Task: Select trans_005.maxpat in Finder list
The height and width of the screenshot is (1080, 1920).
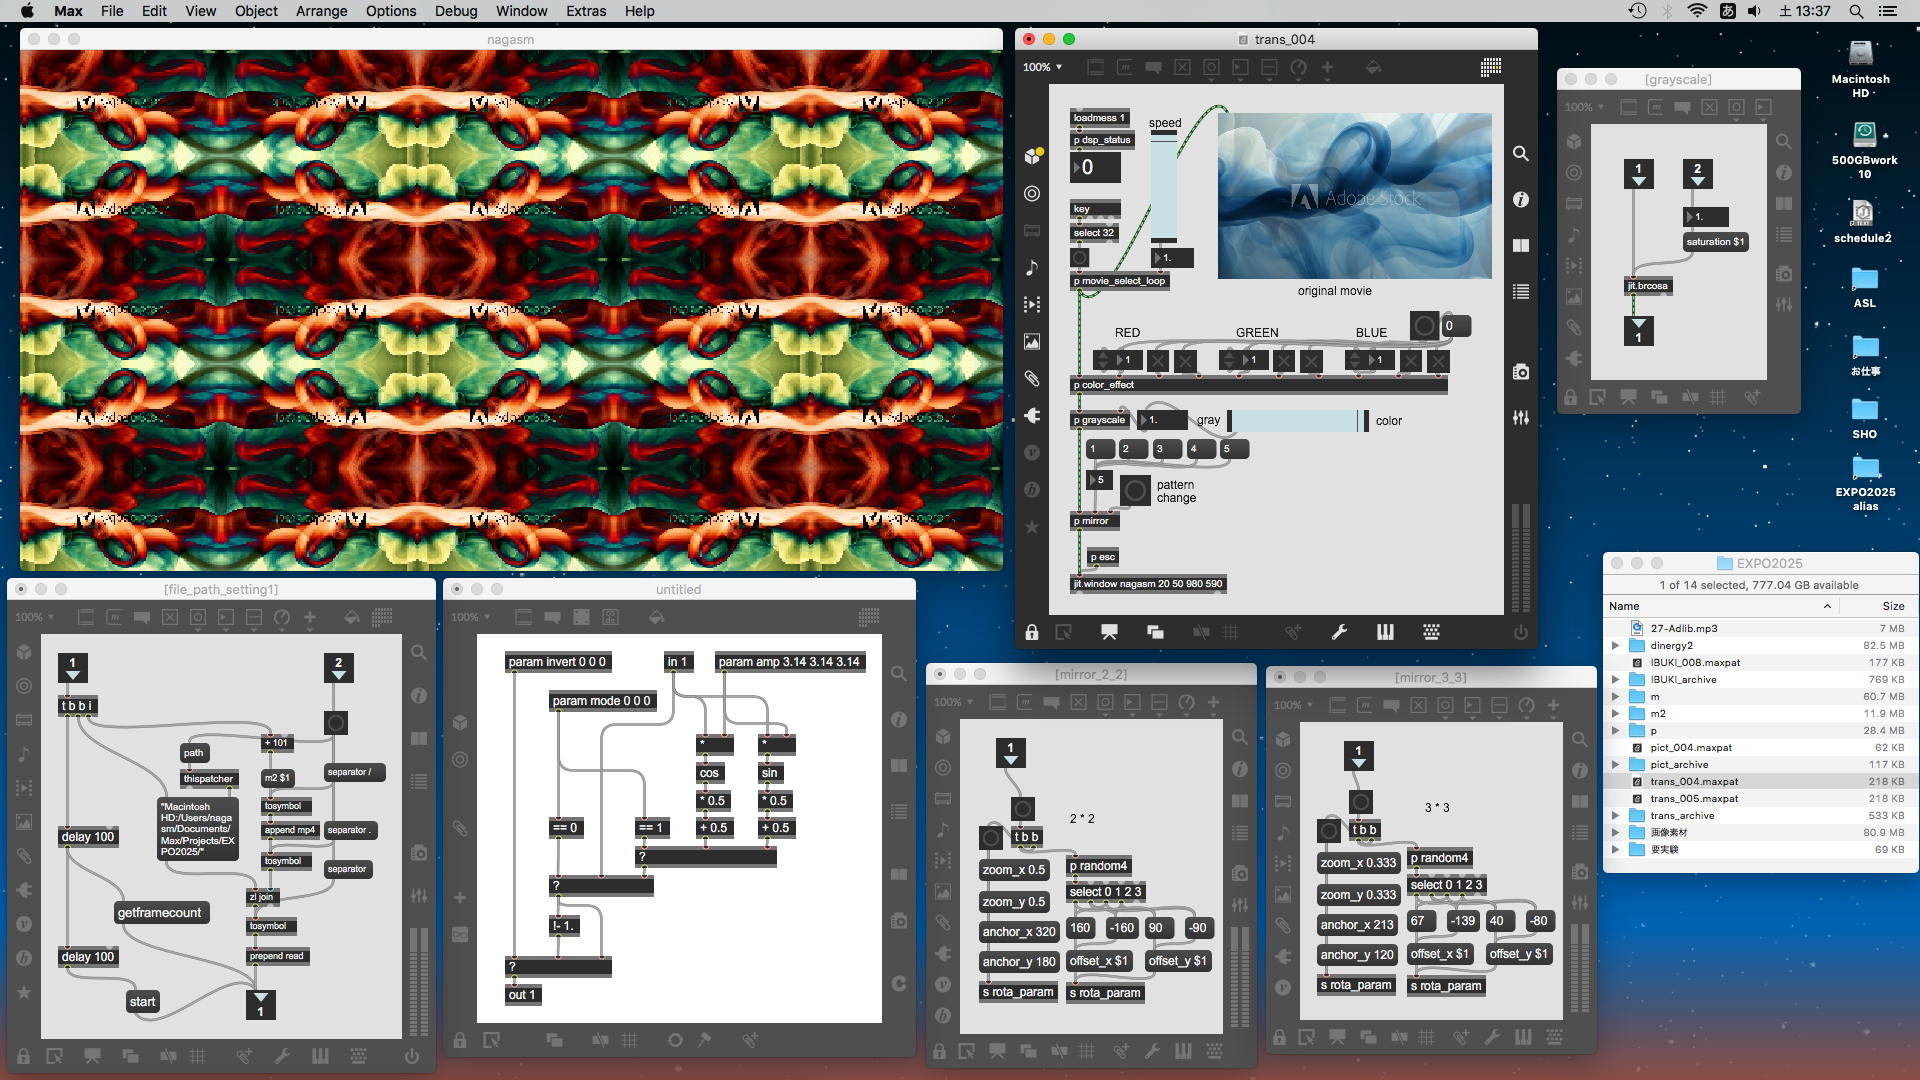Action: (x=1693, y=799)
